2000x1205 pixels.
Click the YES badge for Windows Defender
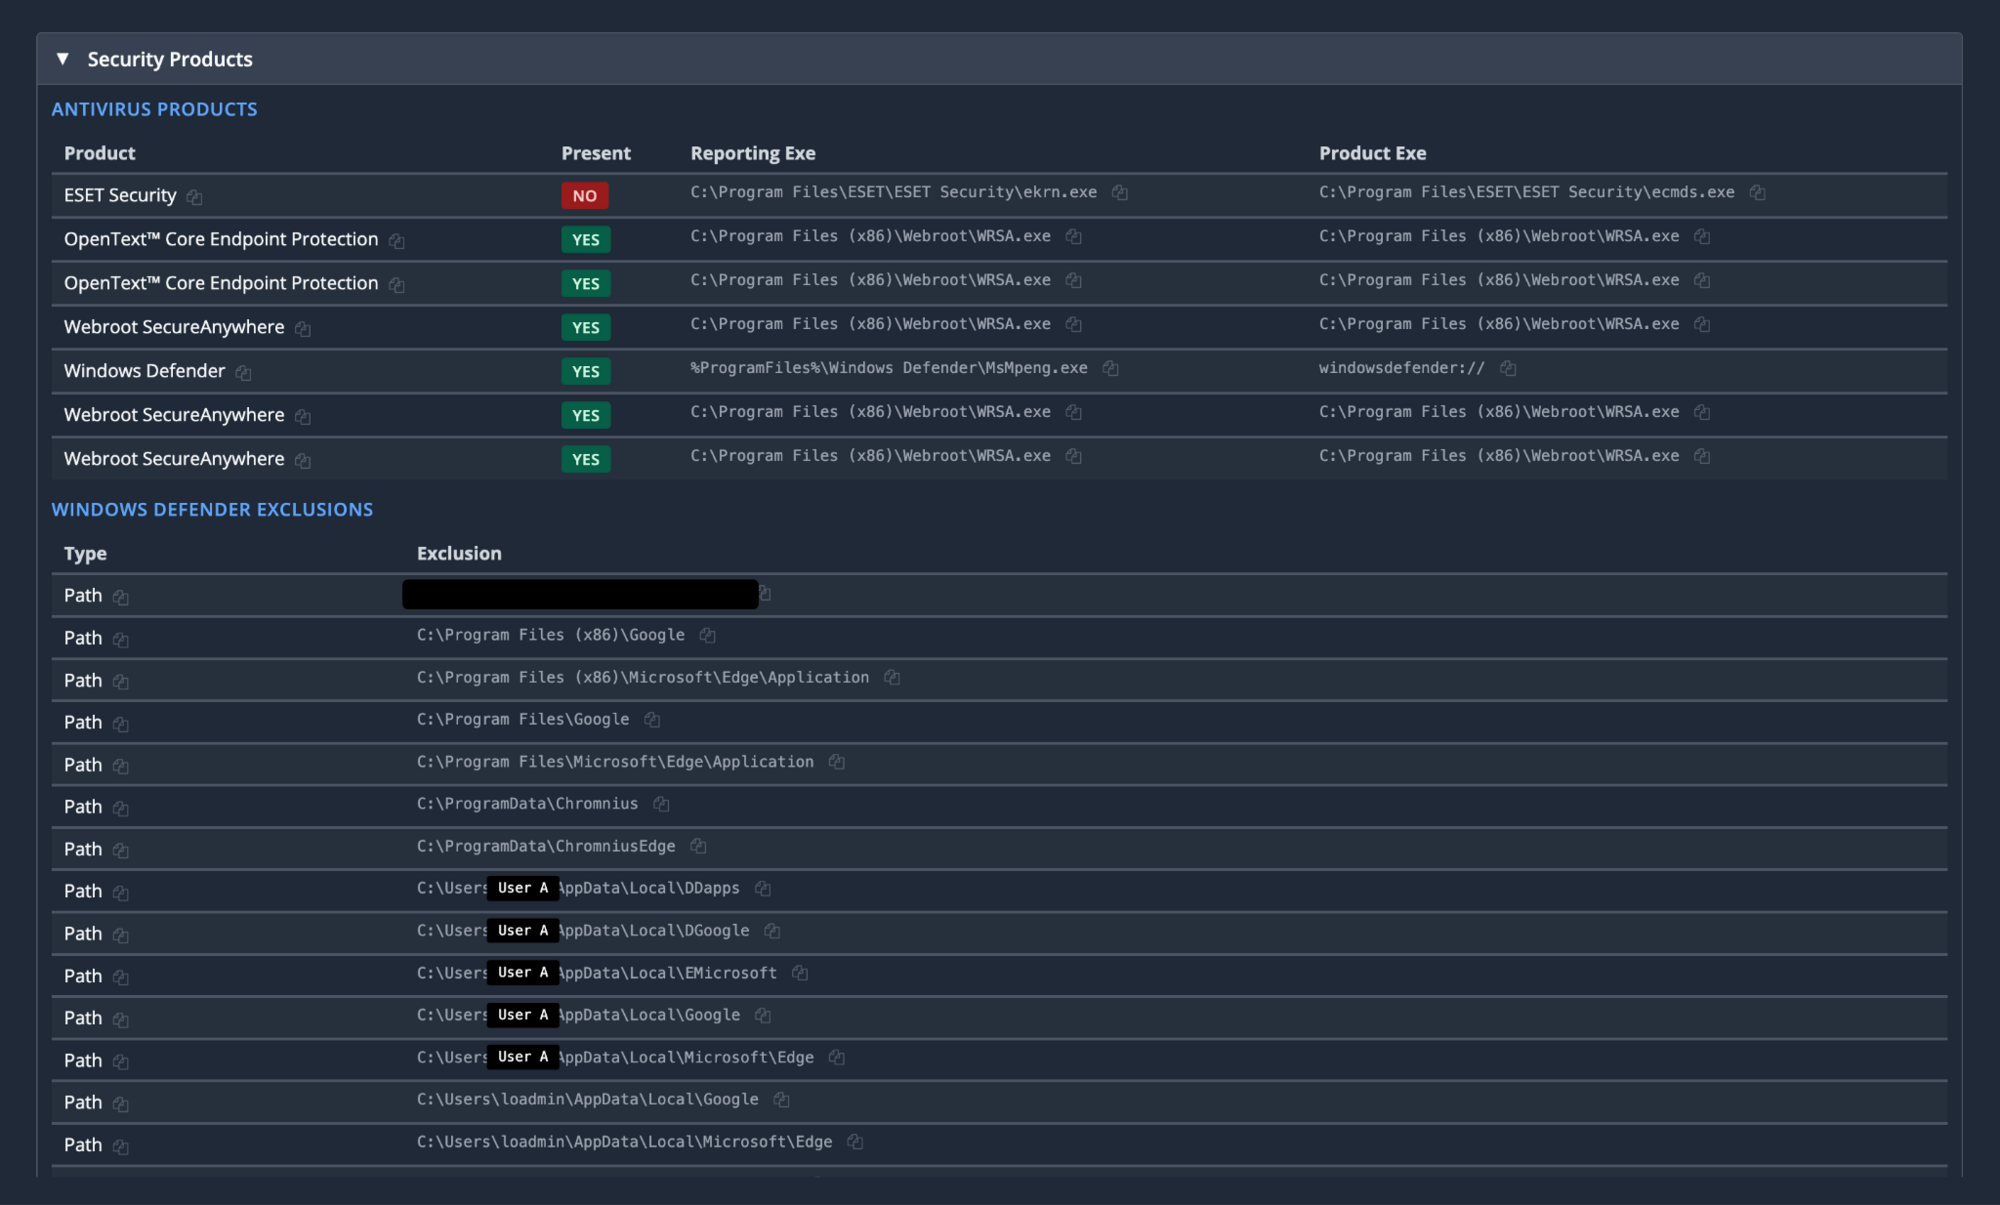585,371
